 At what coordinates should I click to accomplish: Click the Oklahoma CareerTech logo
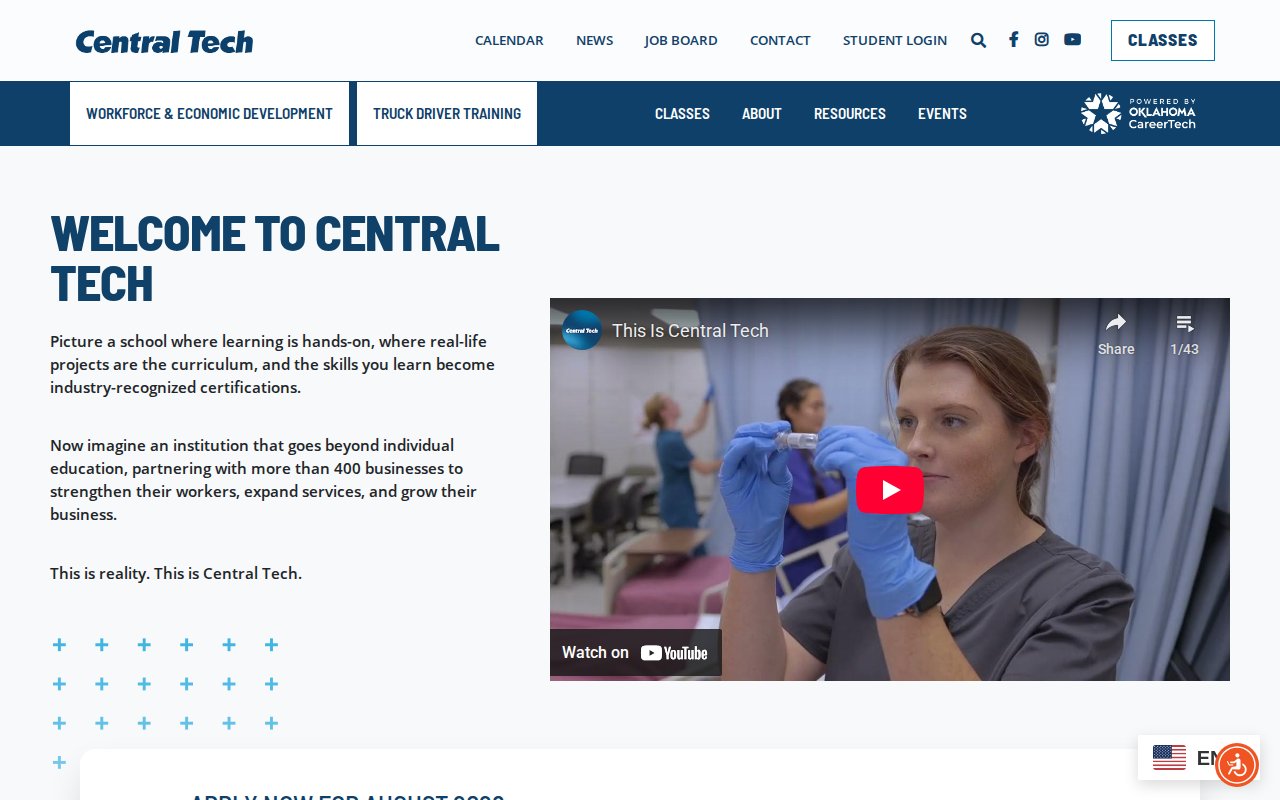click(1138, 114)
